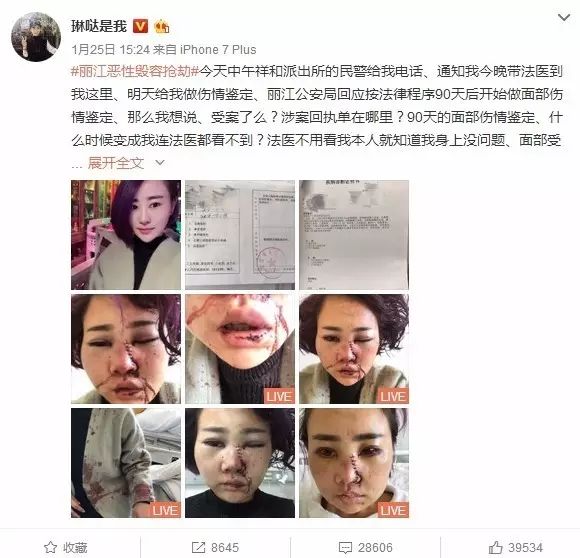This screenshot has width=580, height=558.
Task: Open the post timestamp 1月25日 15:24
Action: point(110,49)
